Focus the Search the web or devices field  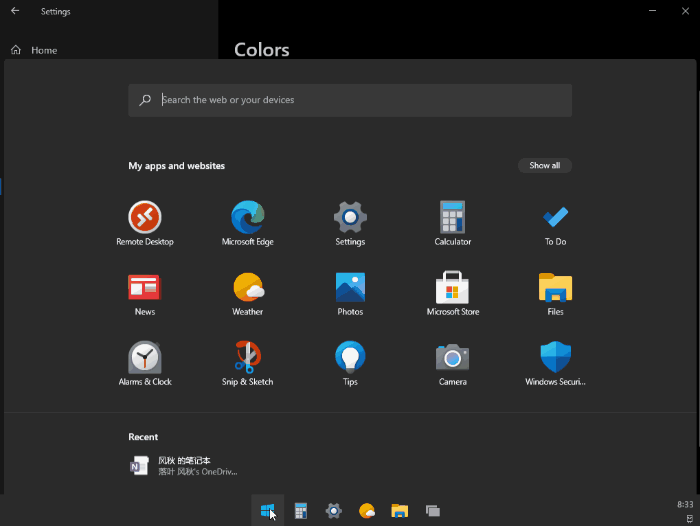coord(350,100)
